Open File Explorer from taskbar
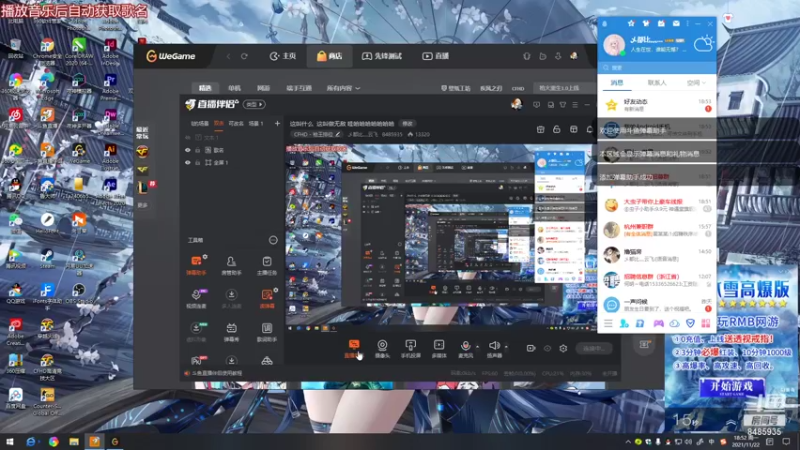 click(x=74, y=441)
